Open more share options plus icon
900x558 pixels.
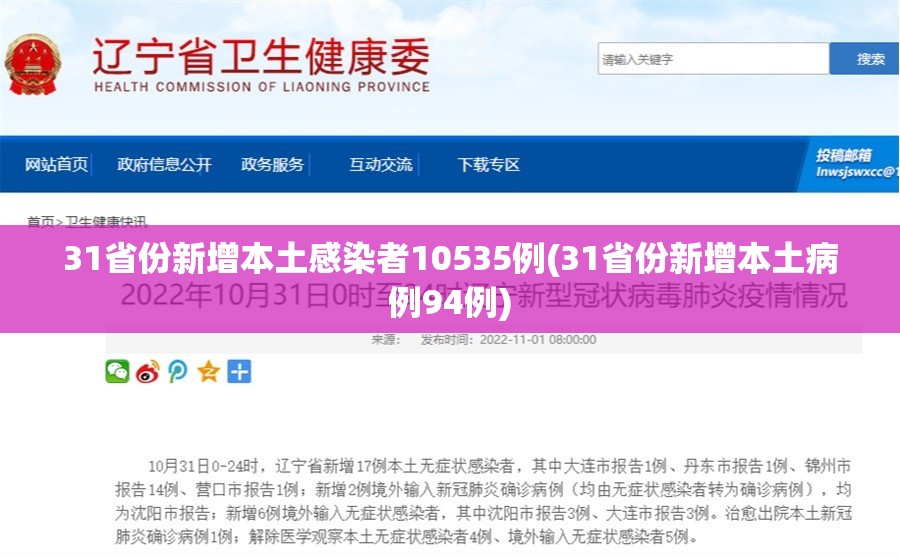coord(239,371)
